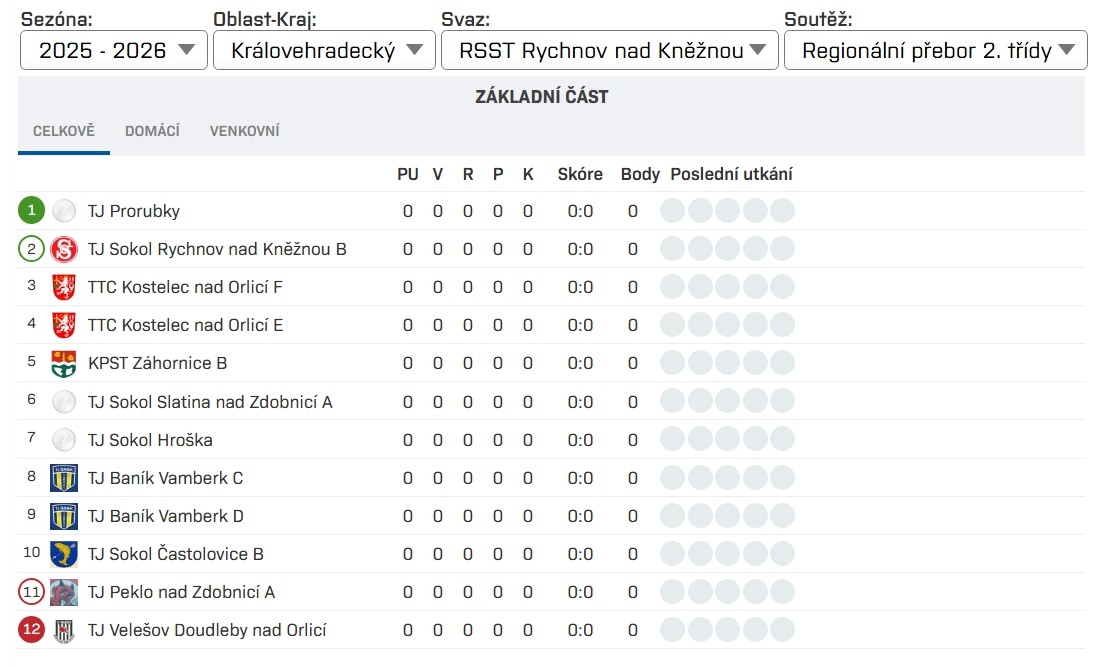Viewport: 1113px width, 668px height.
Task: Click the KPST Záhornice B team logo
Action: tap(64, 363)
